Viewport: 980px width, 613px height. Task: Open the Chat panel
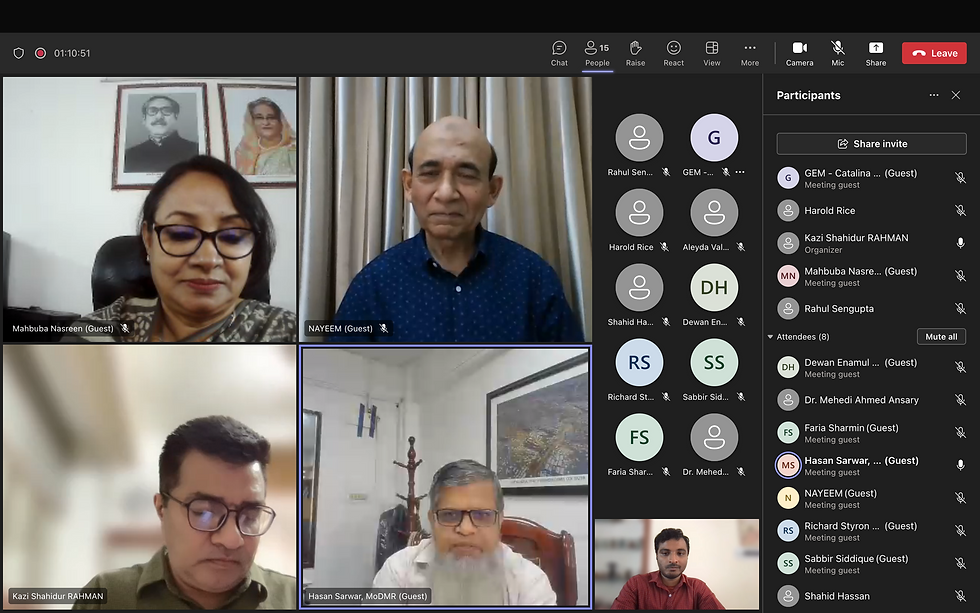tap(559, 54)
